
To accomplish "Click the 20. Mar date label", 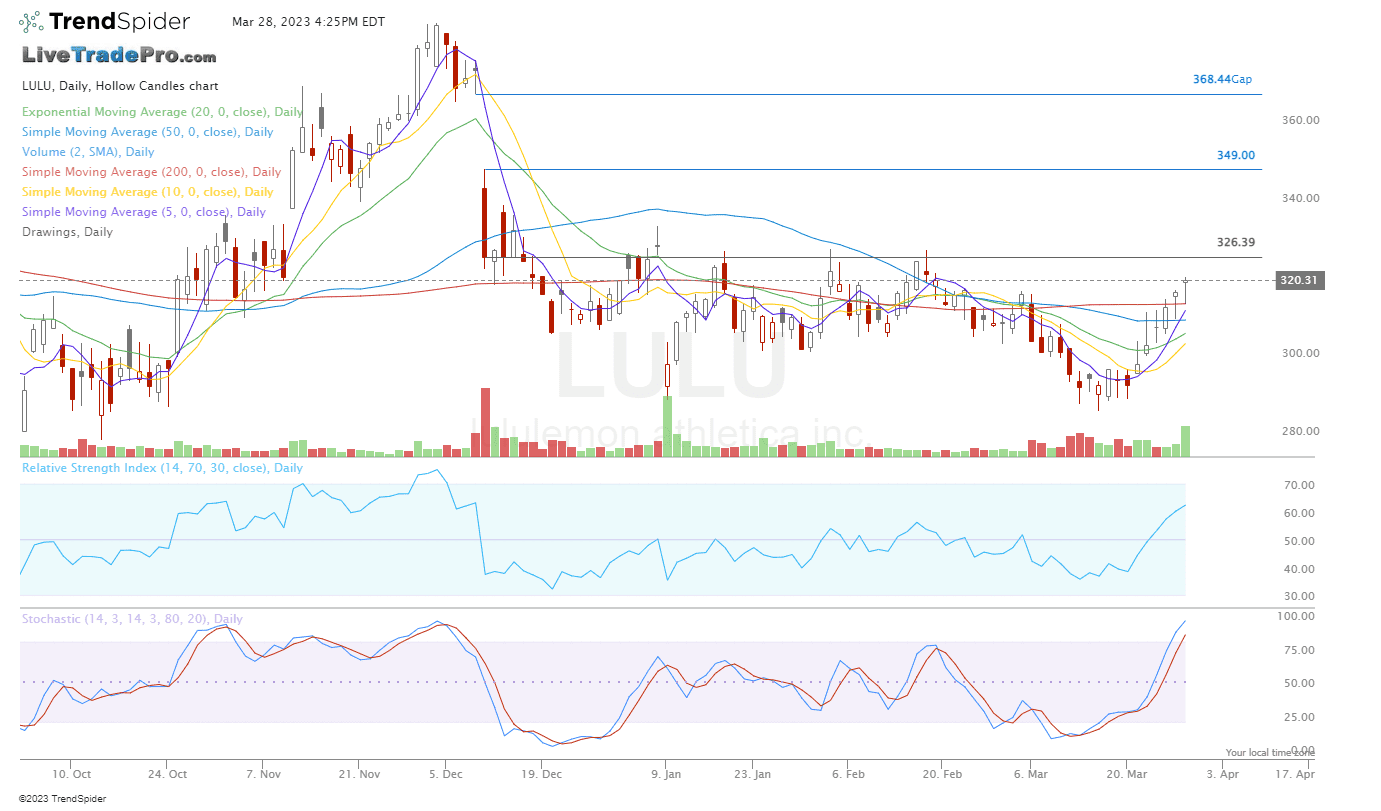I will click(x=1127, y=774).
